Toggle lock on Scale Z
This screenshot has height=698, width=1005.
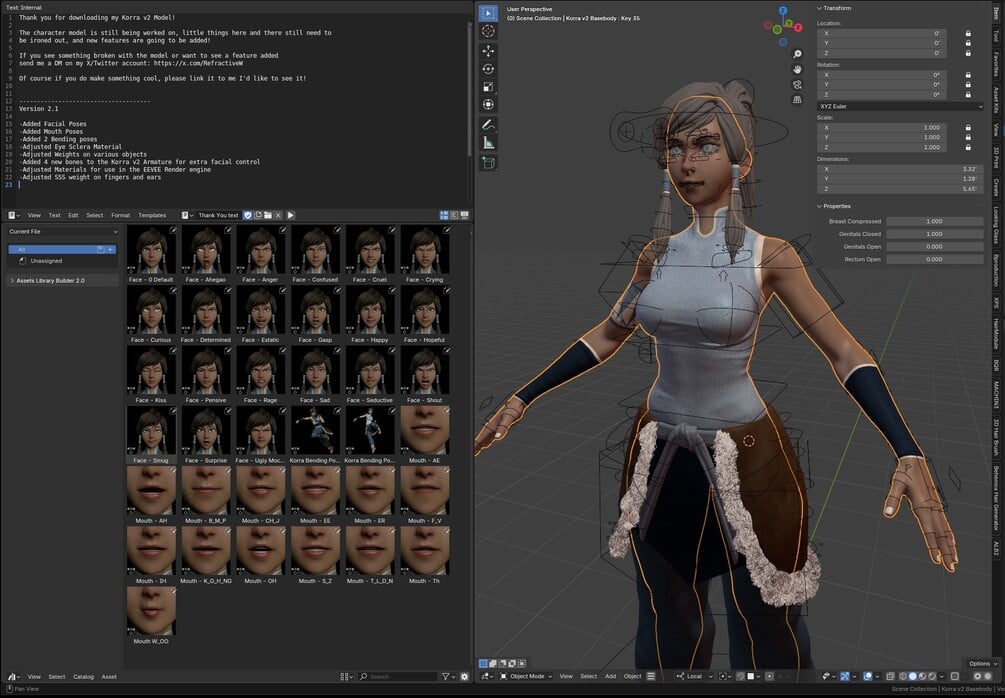[968, 147]
